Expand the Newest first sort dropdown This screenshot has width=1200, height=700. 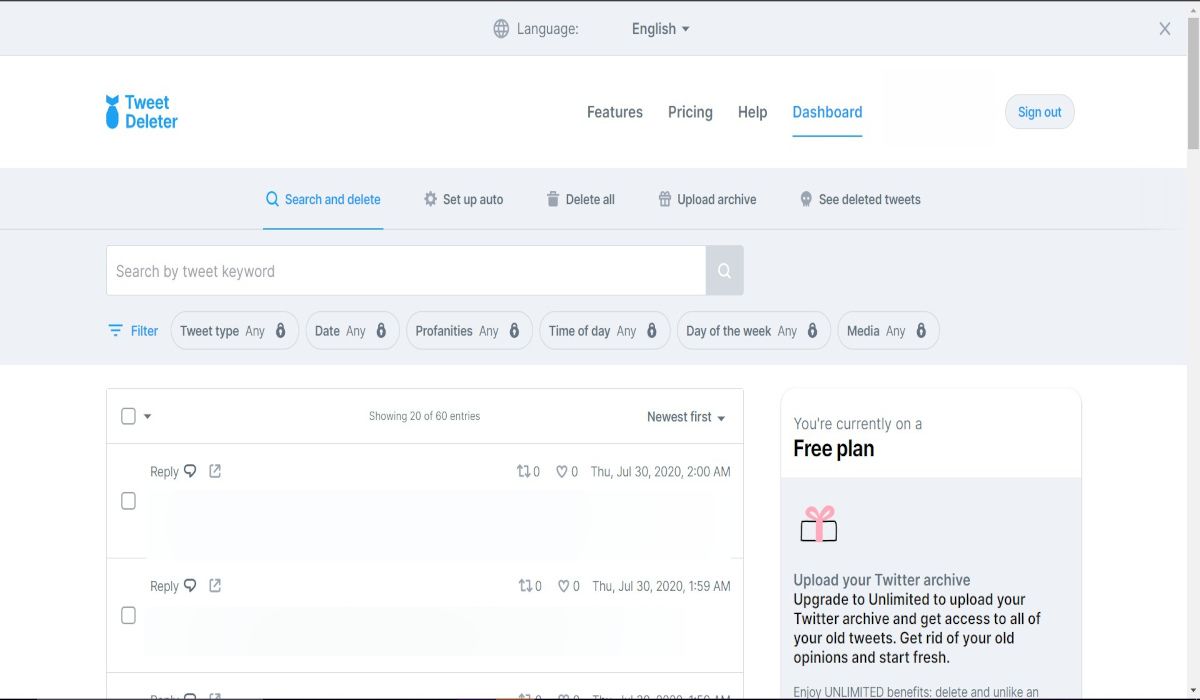pos(686,417)
